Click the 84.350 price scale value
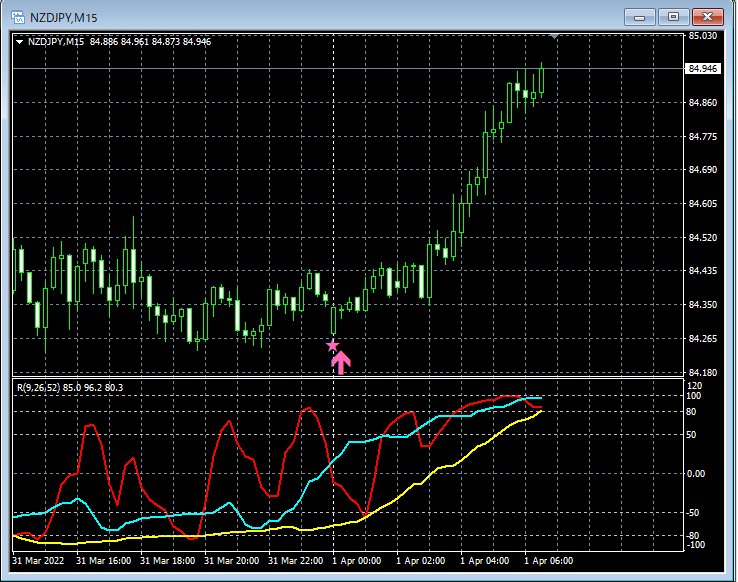The height and width of the screenshot is (582, 738). tap(703, 305)
